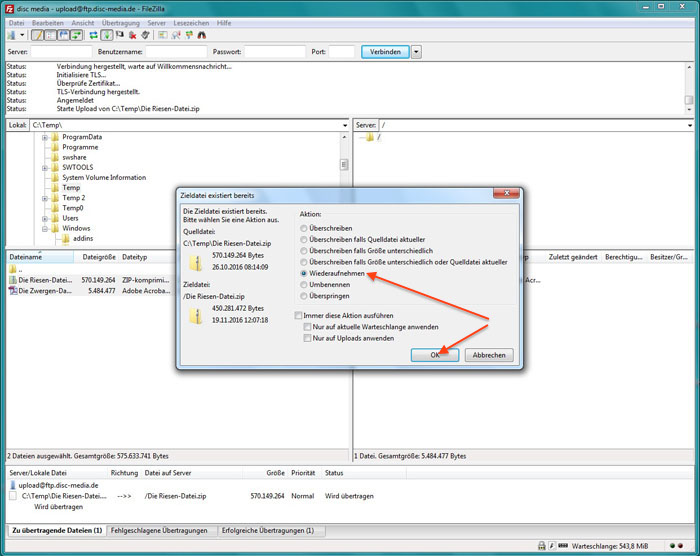Toggle the transfer queue display icon
This screenshot has width=700, height=556.
77,35
